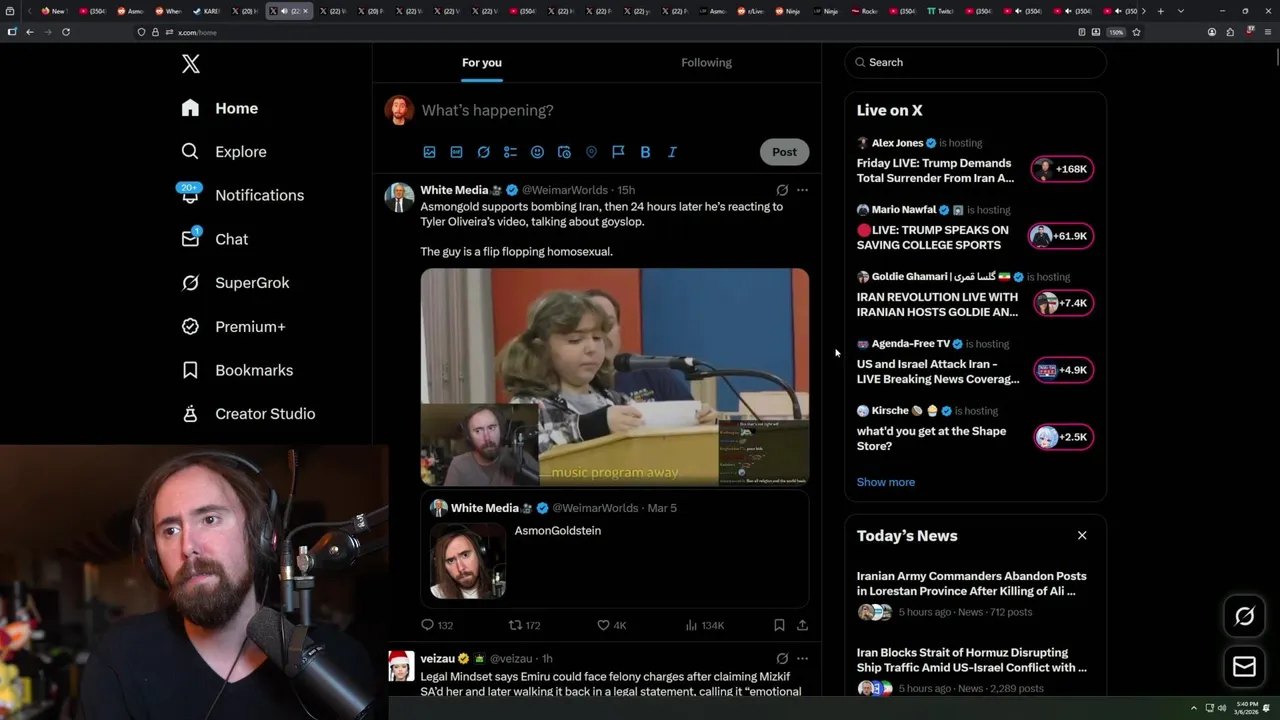Image resolution: width=1280 pixels, height=720 pixels.
Task: Join Mario Nawfal live +61.9K
Action: coord(1060,236)
